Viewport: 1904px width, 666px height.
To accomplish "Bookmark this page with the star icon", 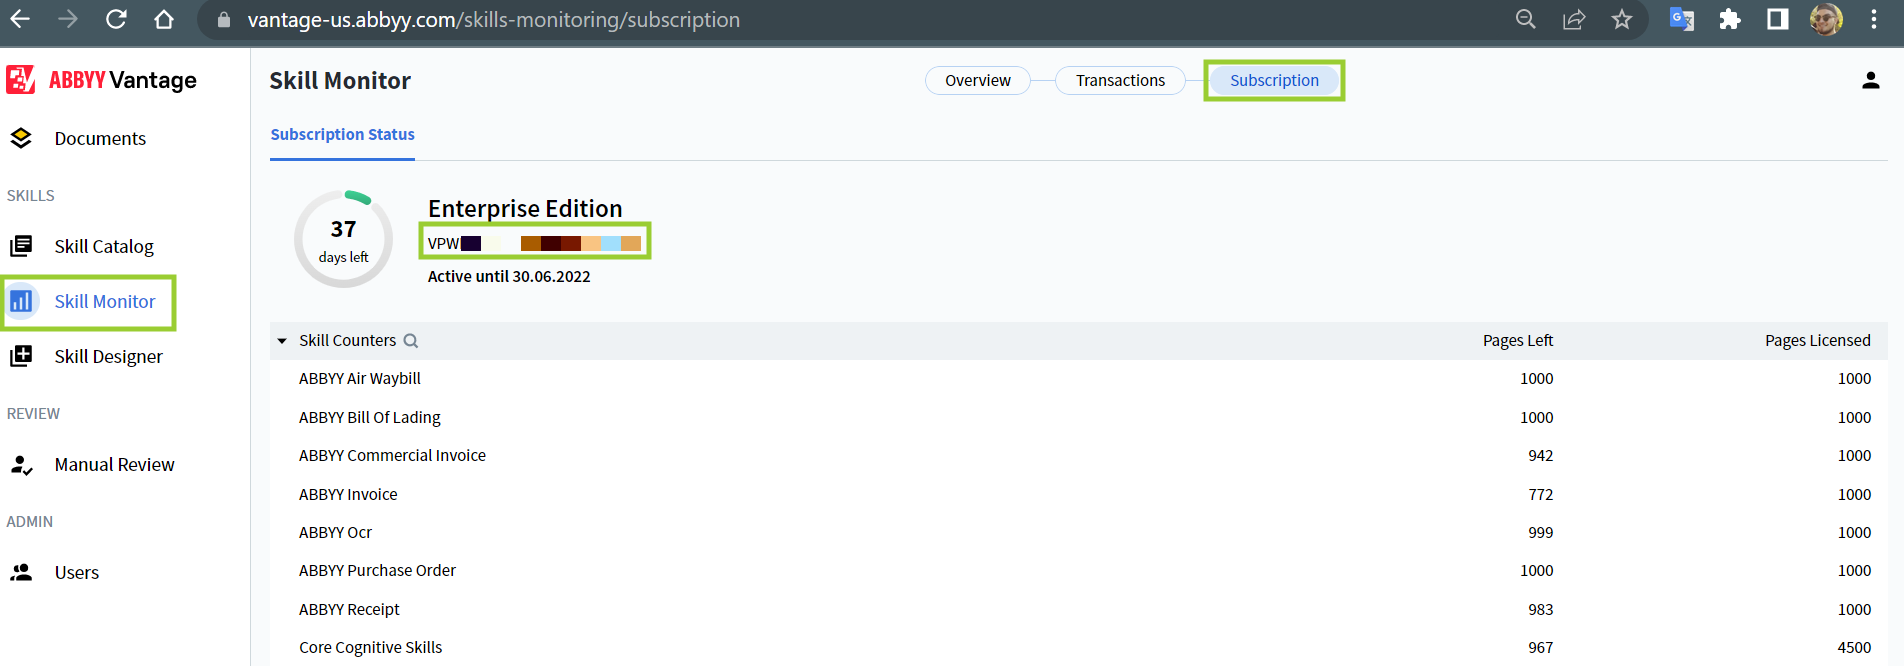I will (x=1622, y=19).
